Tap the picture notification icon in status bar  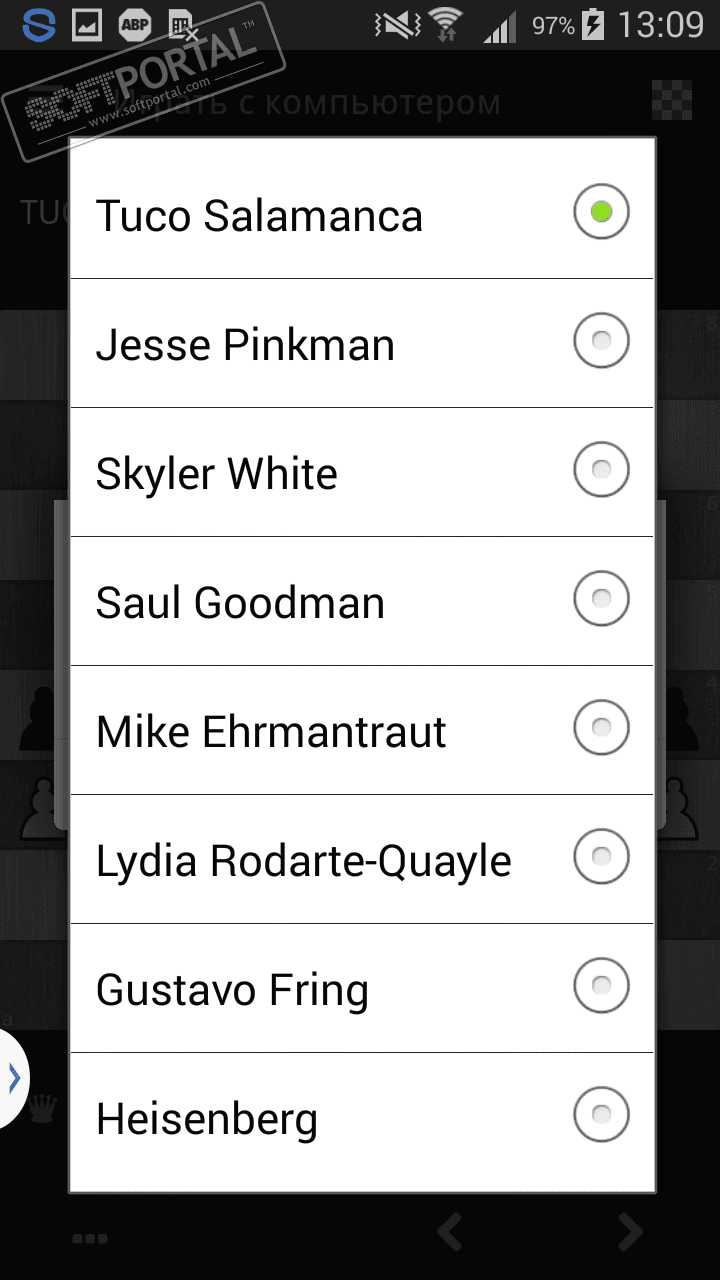click(88, 24)
